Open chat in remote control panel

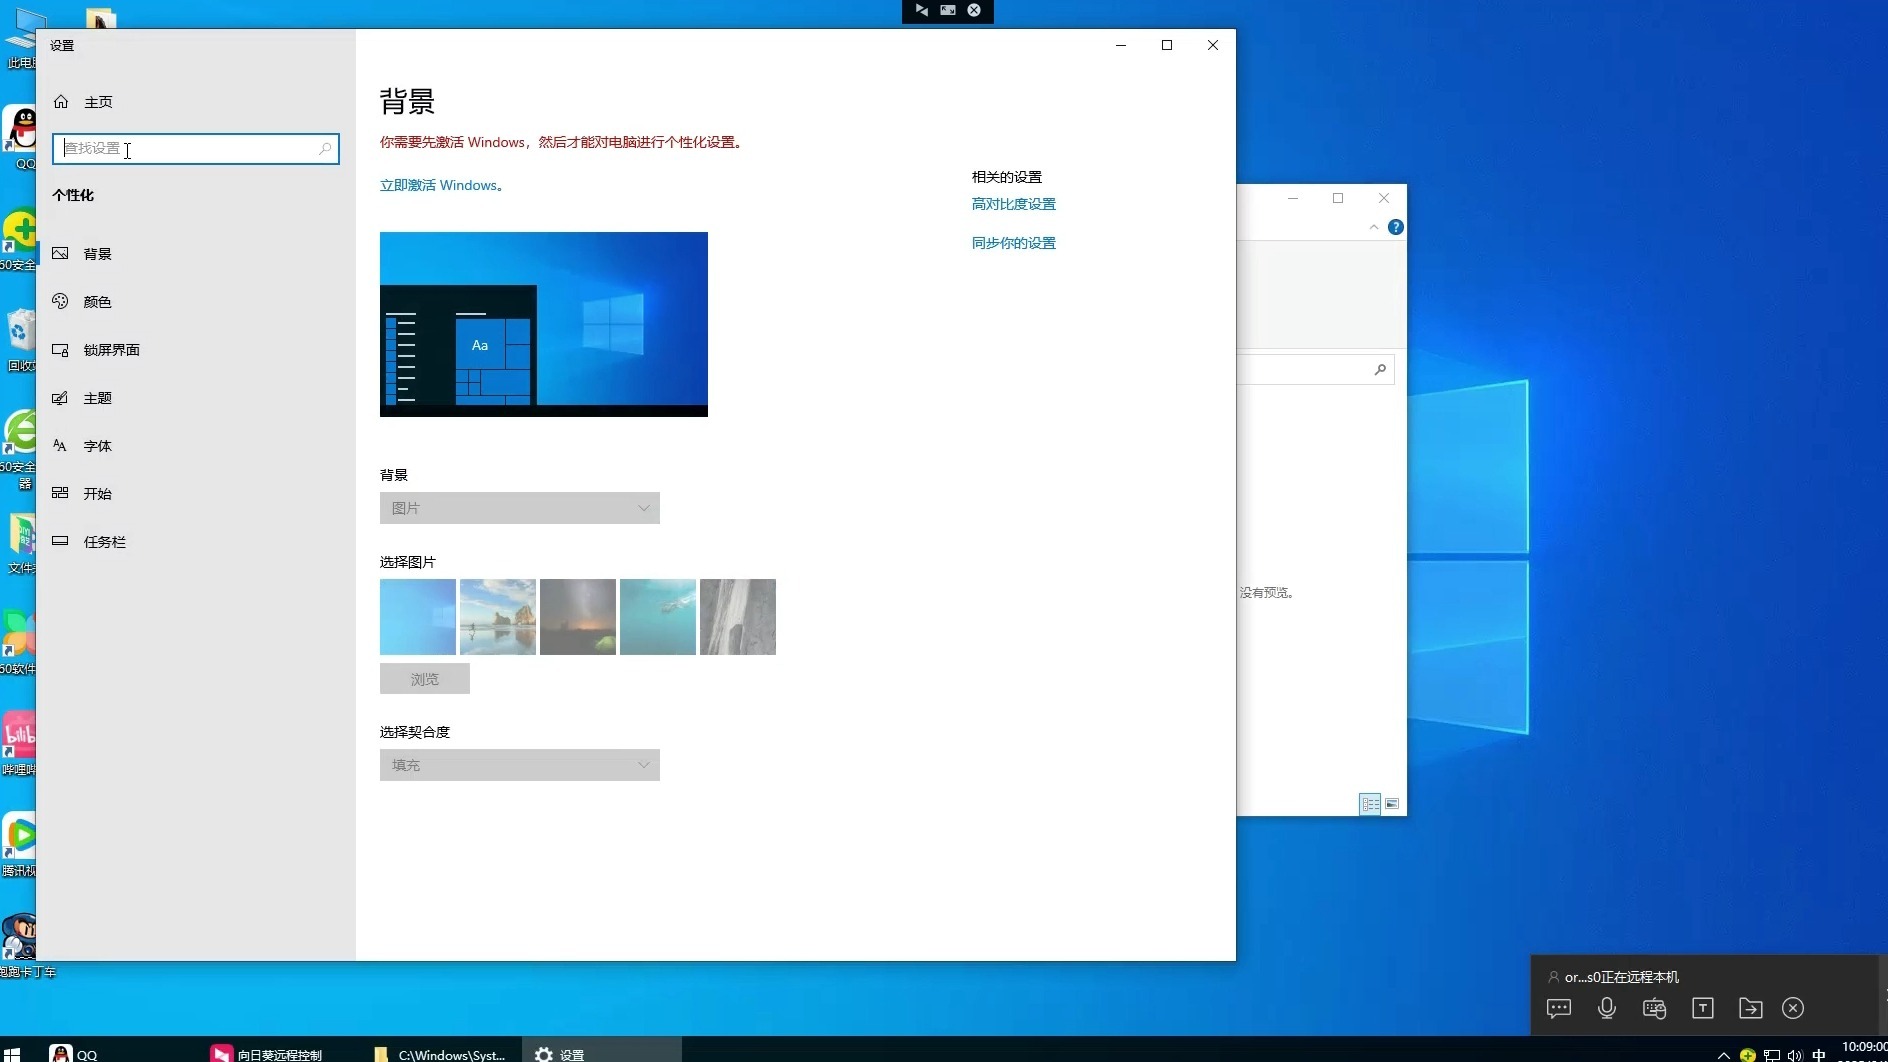1559,1008
